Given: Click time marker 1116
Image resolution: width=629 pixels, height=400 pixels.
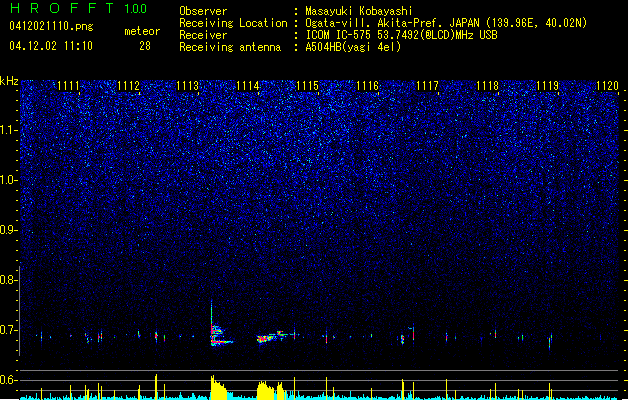Looking at the screenshot, I should tap(367, 86).
